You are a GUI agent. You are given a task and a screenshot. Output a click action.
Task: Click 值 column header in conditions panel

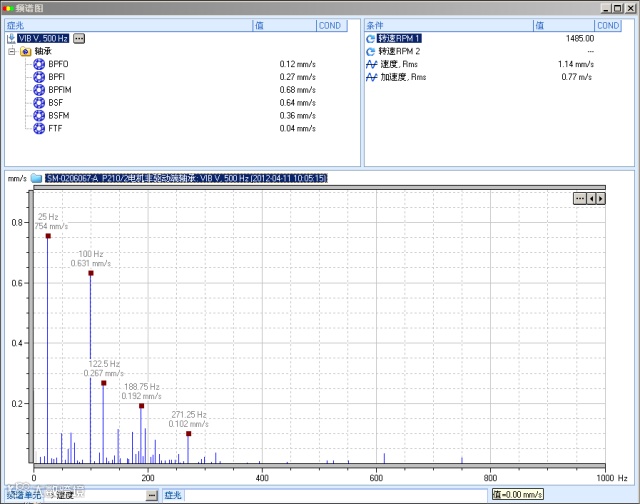click(x=564, y=26)
